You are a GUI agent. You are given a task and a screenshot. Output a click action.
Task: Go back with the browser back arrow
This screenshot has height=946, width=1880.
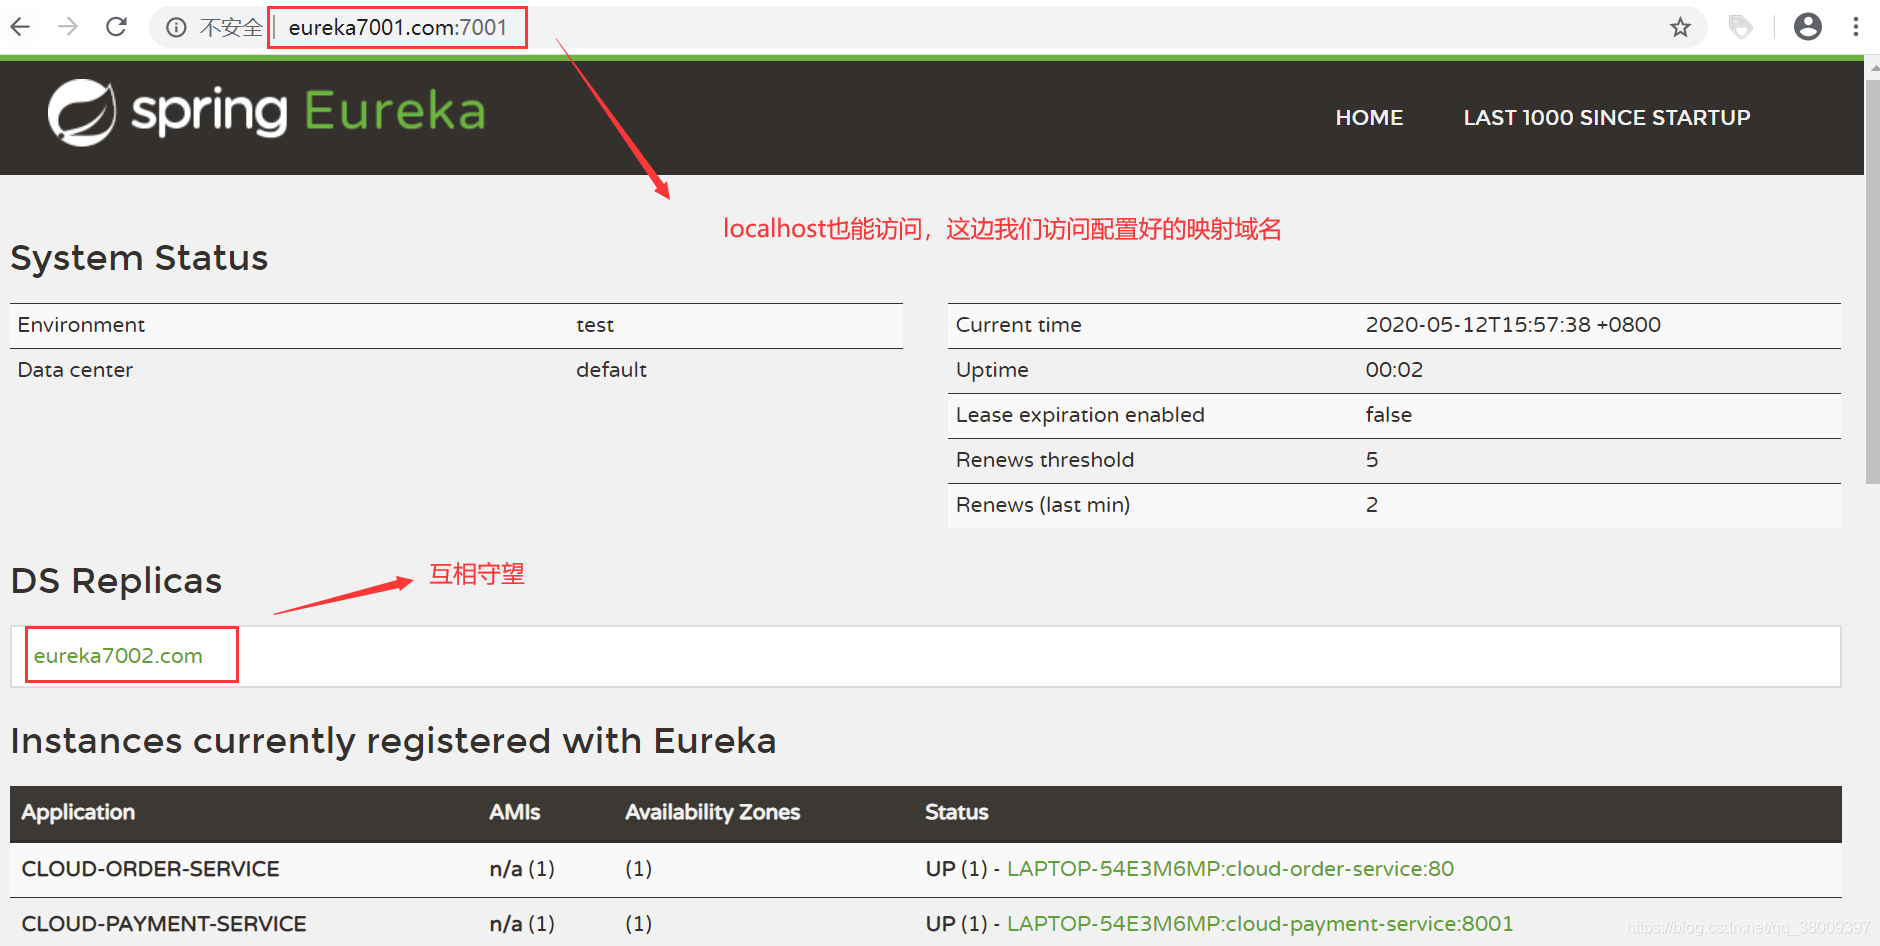(20, 27)
